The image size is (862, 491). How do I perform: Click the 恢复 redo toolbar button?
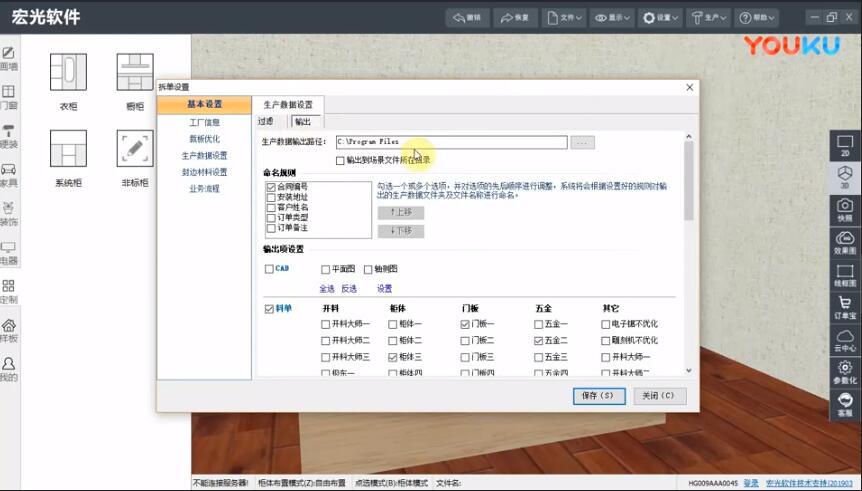tap(515, 18)
